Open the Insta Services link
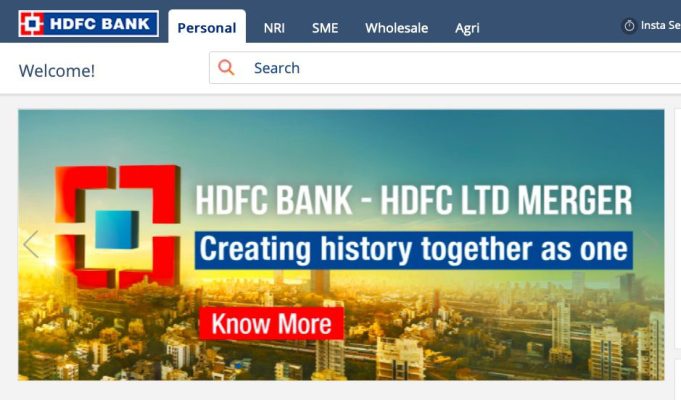The image size is (681, 400). pyautogui.click(x=661, y=26)
